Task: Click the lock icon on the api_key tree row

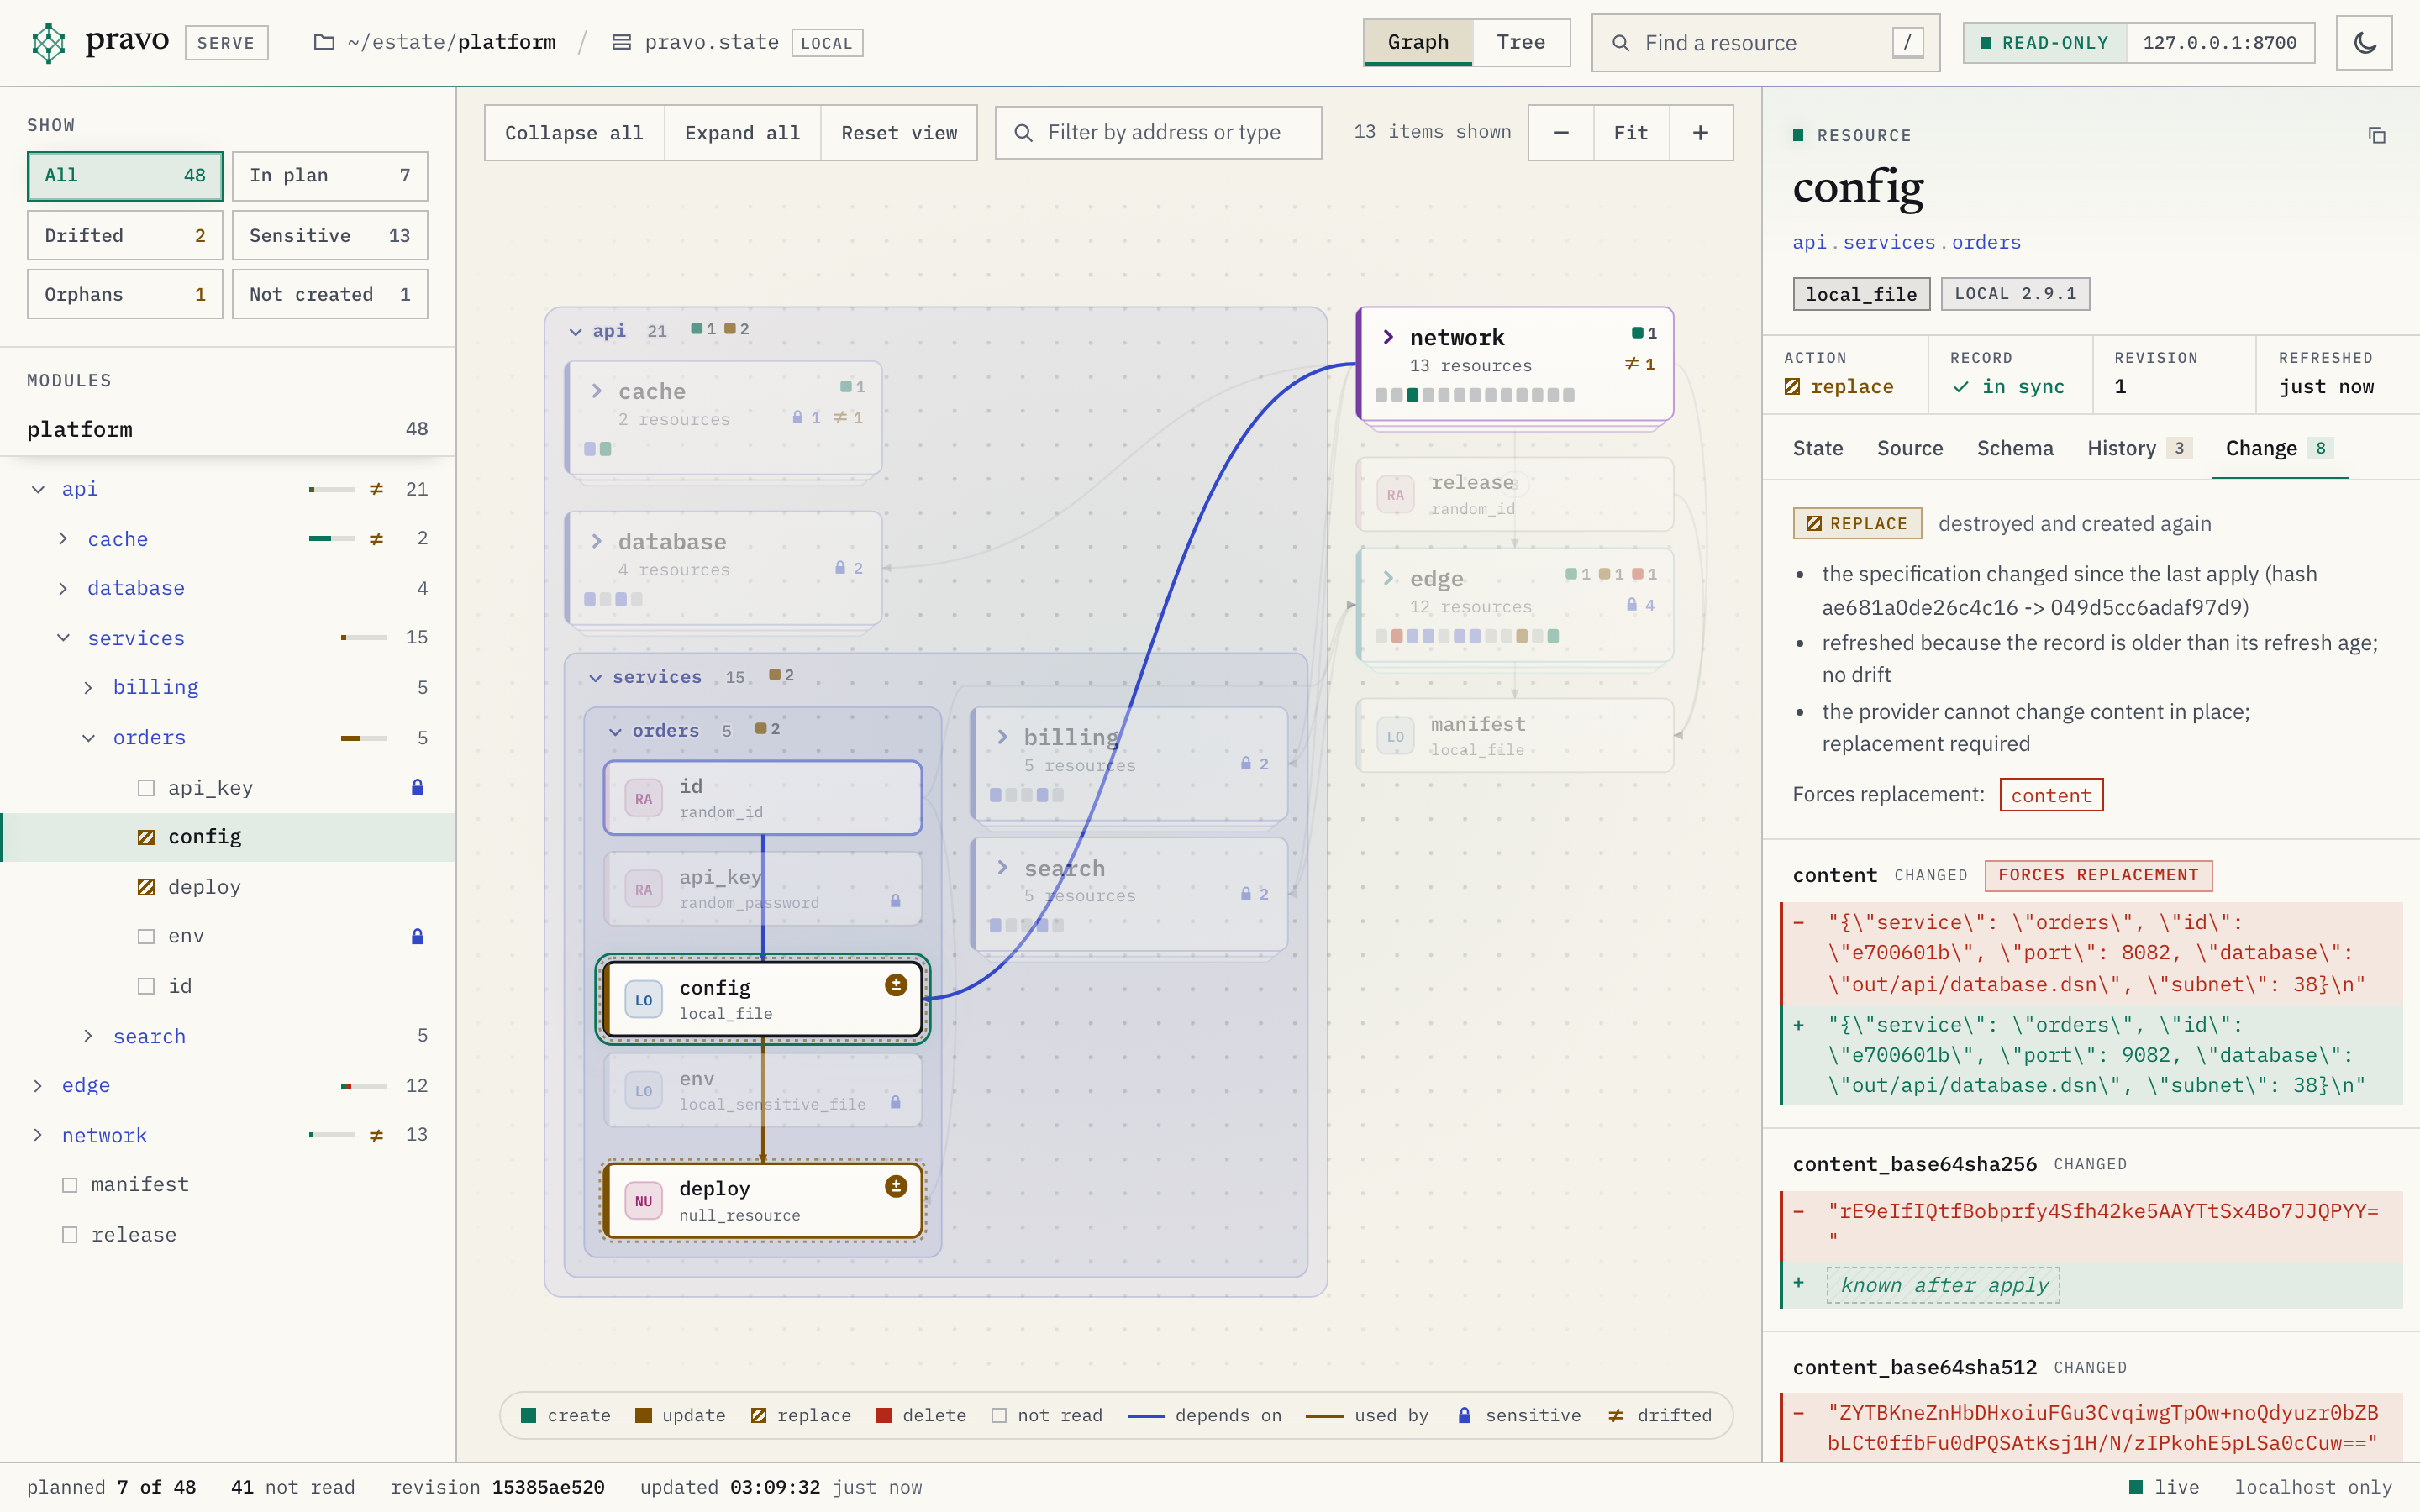Action: [x=418, y=787]
